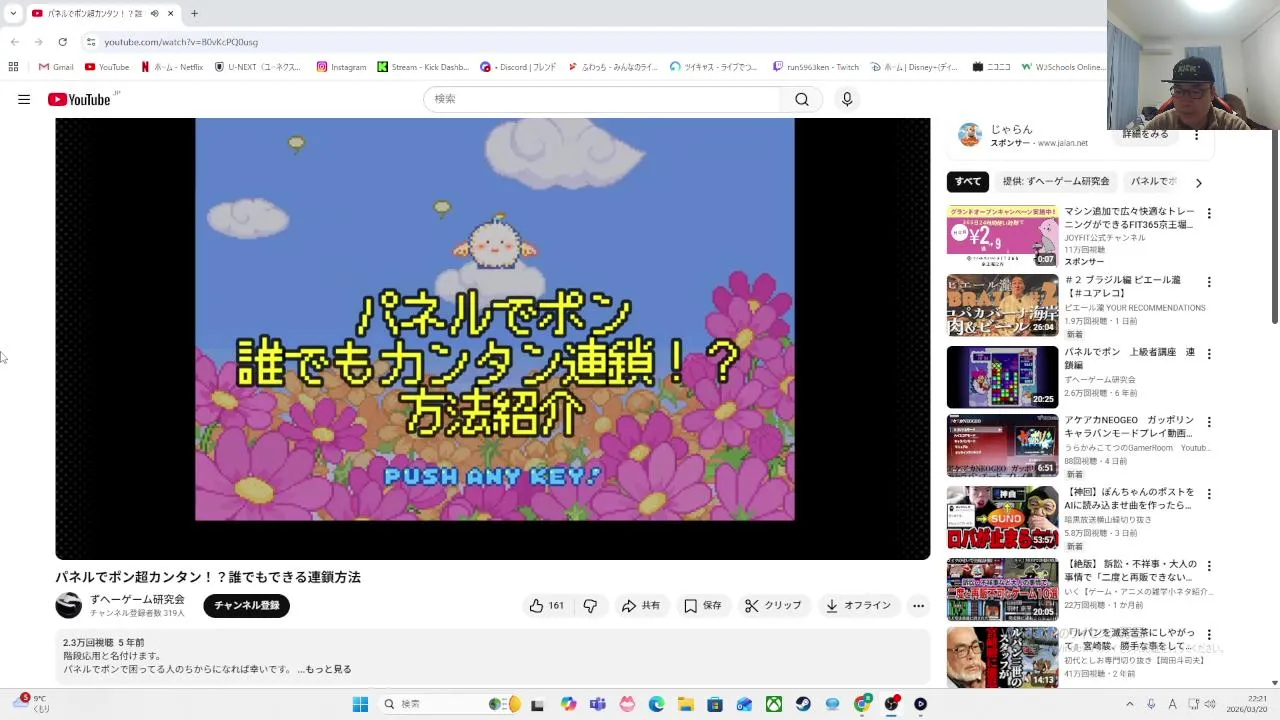Open the アケアカNEOGEO ガッポリン thumbnail
Image resolution: width=1280 pixels, height=720 pixels.
[x=1002, y=446]
